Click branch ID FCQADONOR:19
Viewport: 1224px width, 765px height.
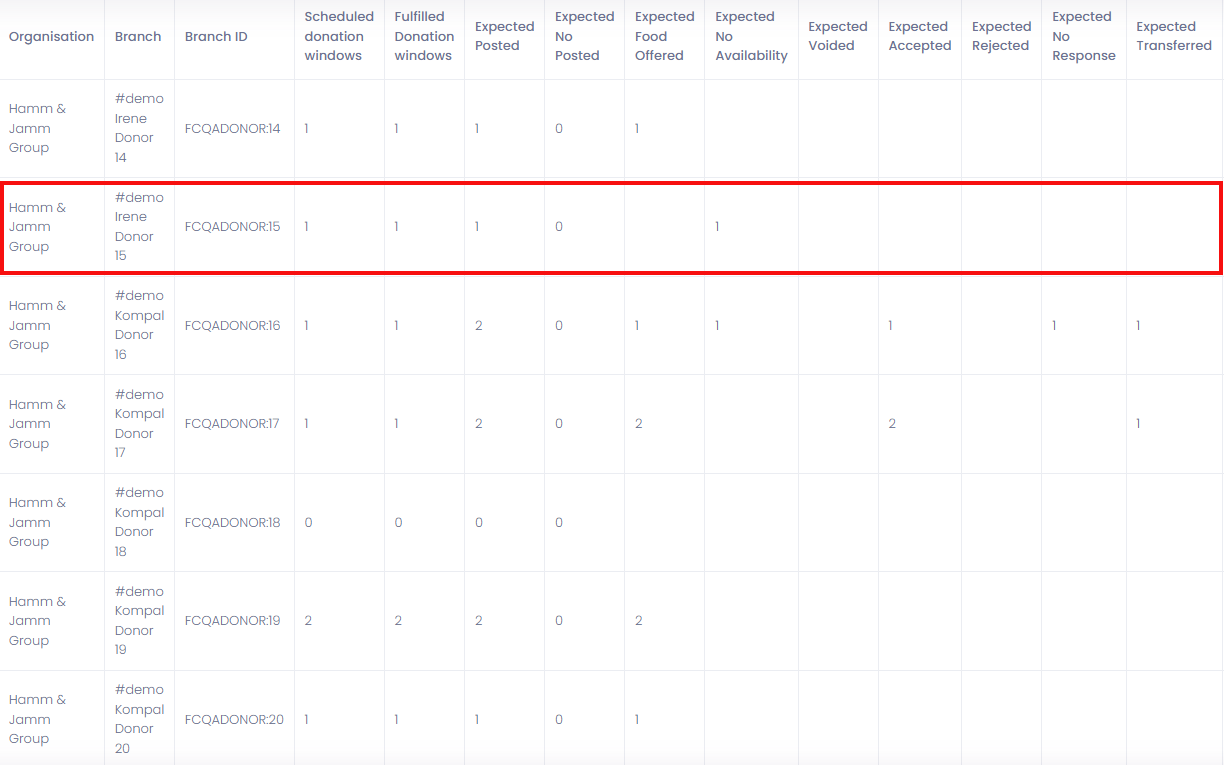click(x=233, y=621)
